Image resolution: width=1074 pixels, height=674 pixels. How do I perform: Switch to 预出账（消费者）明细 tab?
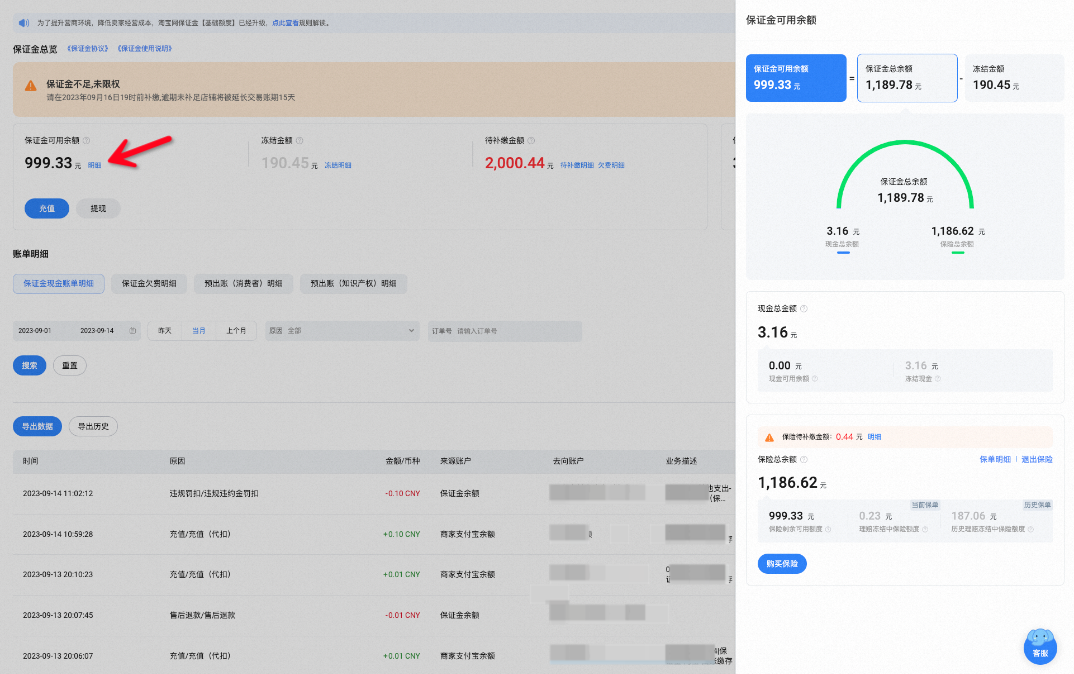tap(243, 284)
